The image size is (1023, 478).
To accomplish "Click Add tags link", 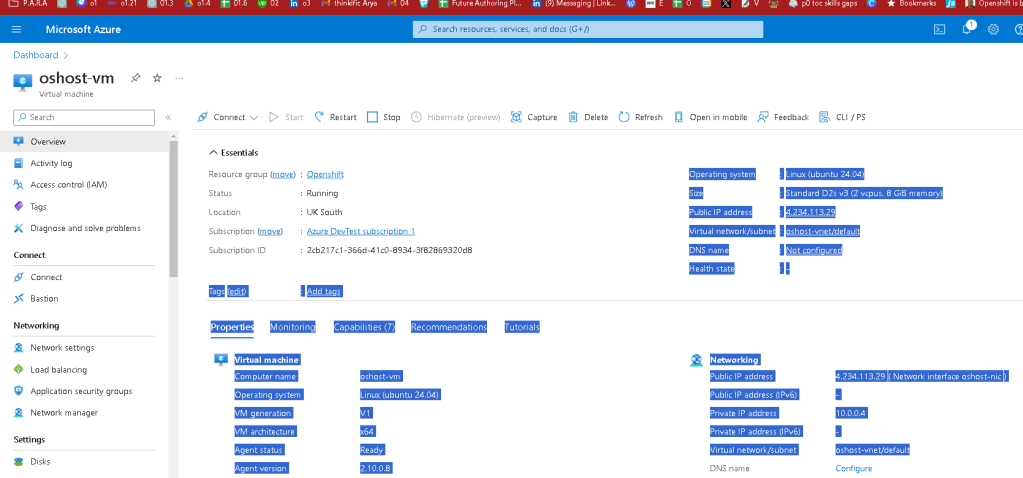I will [324, 291].
